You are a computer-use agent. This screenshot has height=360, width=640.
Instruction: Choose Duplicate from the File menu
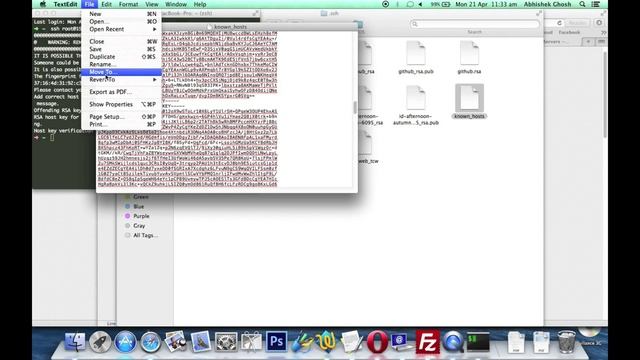122,57
